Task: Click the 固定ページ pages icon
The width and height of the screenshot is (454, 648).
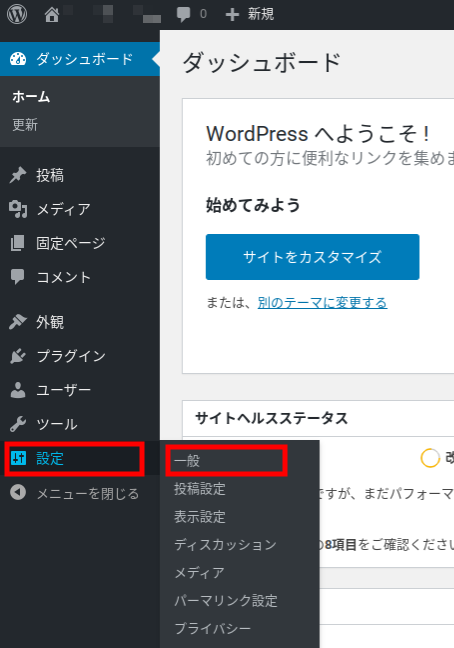Action: [x=18, y=243]
